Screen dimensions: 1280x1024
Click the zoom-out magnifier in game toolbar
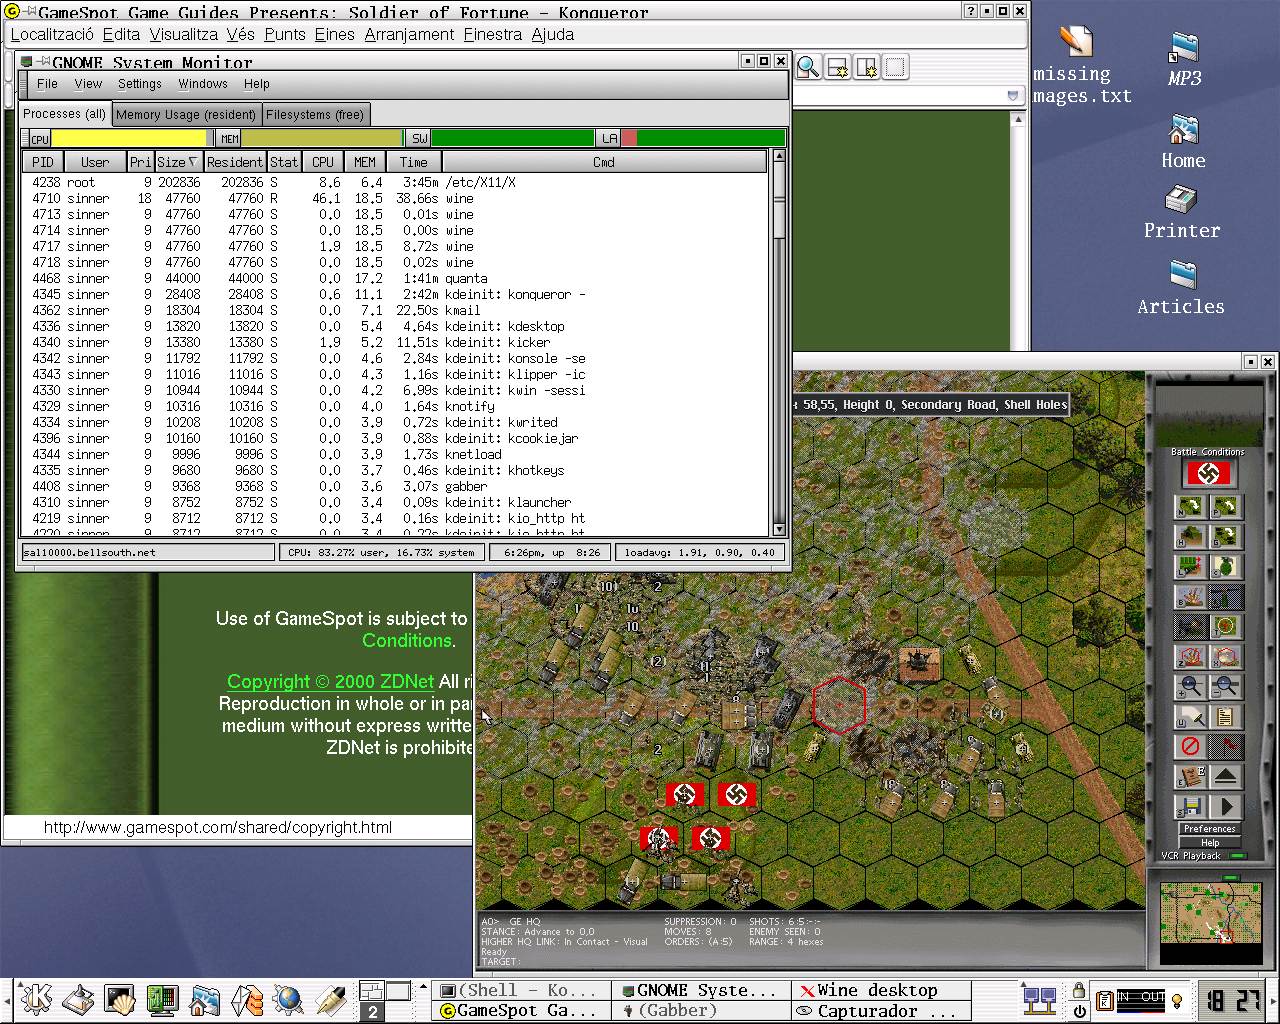coord(1226,687)
